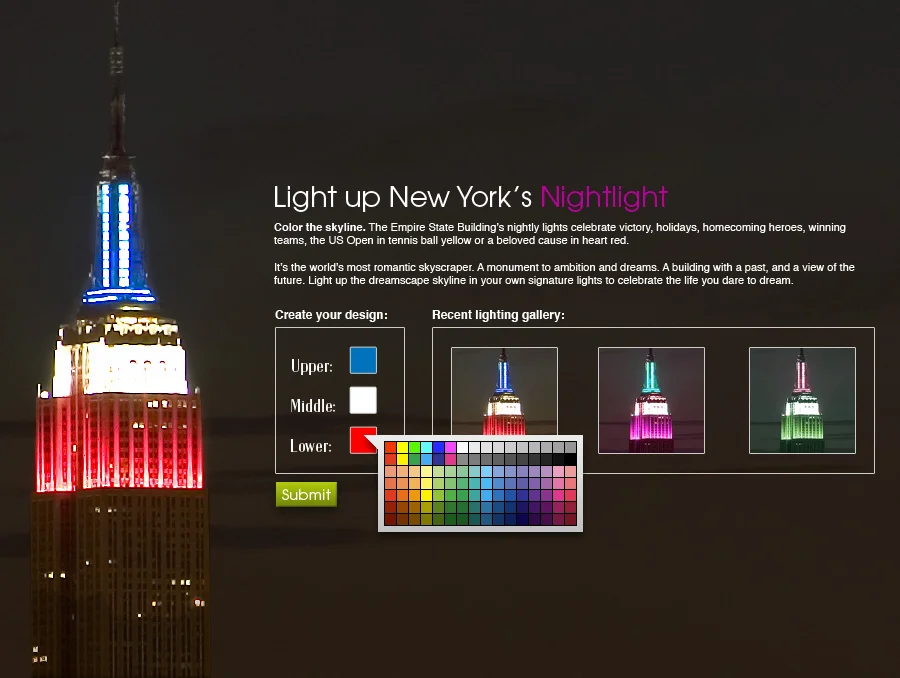Click the "Middle:" label
The image size is (900, 678).
pyautogui.click(x=313, y=406)
